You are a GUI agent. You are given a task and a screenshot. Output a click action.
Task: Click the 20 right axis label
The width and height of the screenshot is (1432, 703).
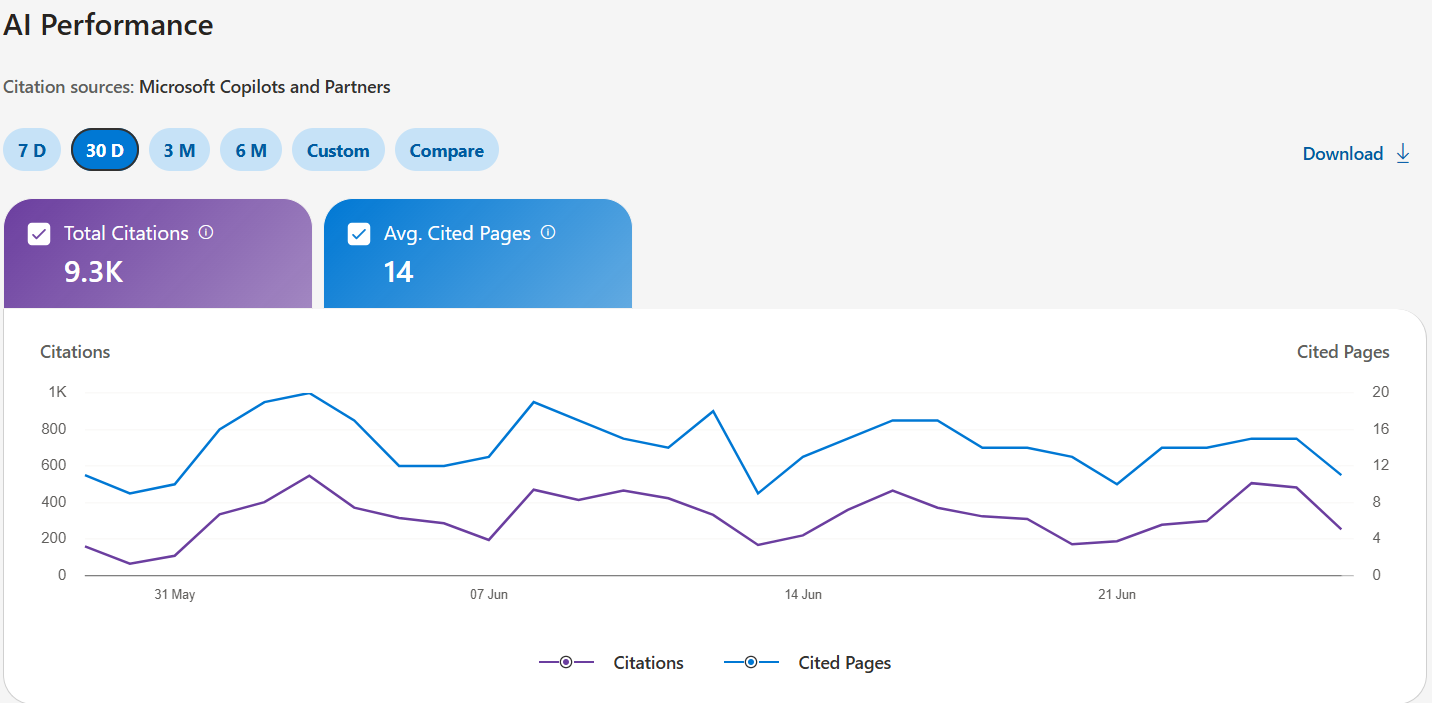1380,392
